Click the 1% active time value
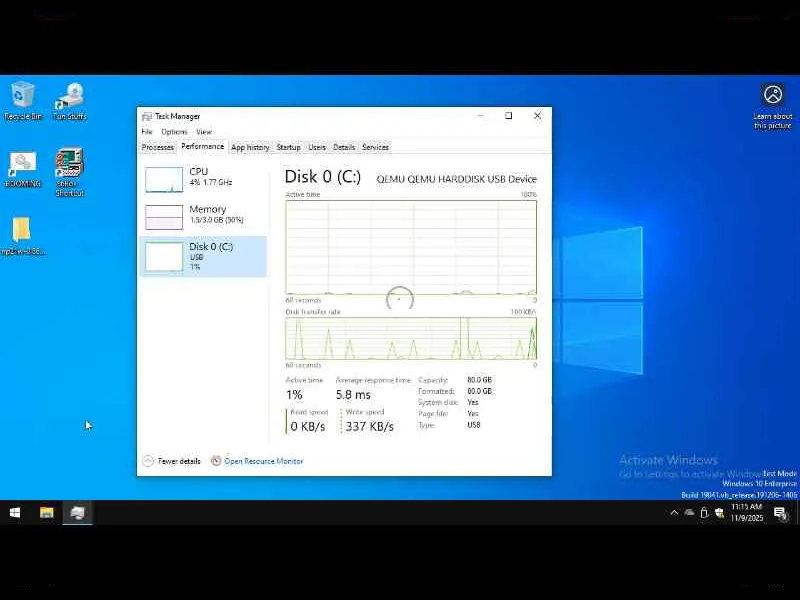 click(x=294, y=395)
